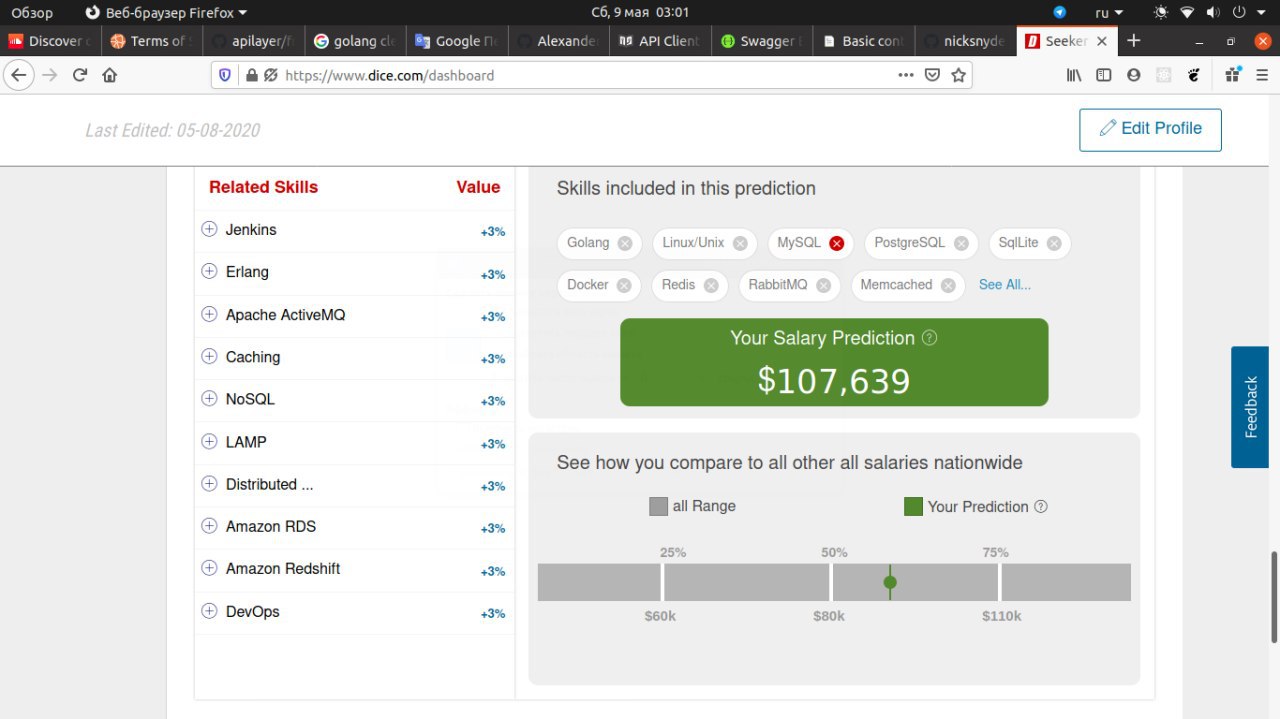Open clock and calendar in top bar
Viewport: 1280px width, 719px height.
(640, 13)
